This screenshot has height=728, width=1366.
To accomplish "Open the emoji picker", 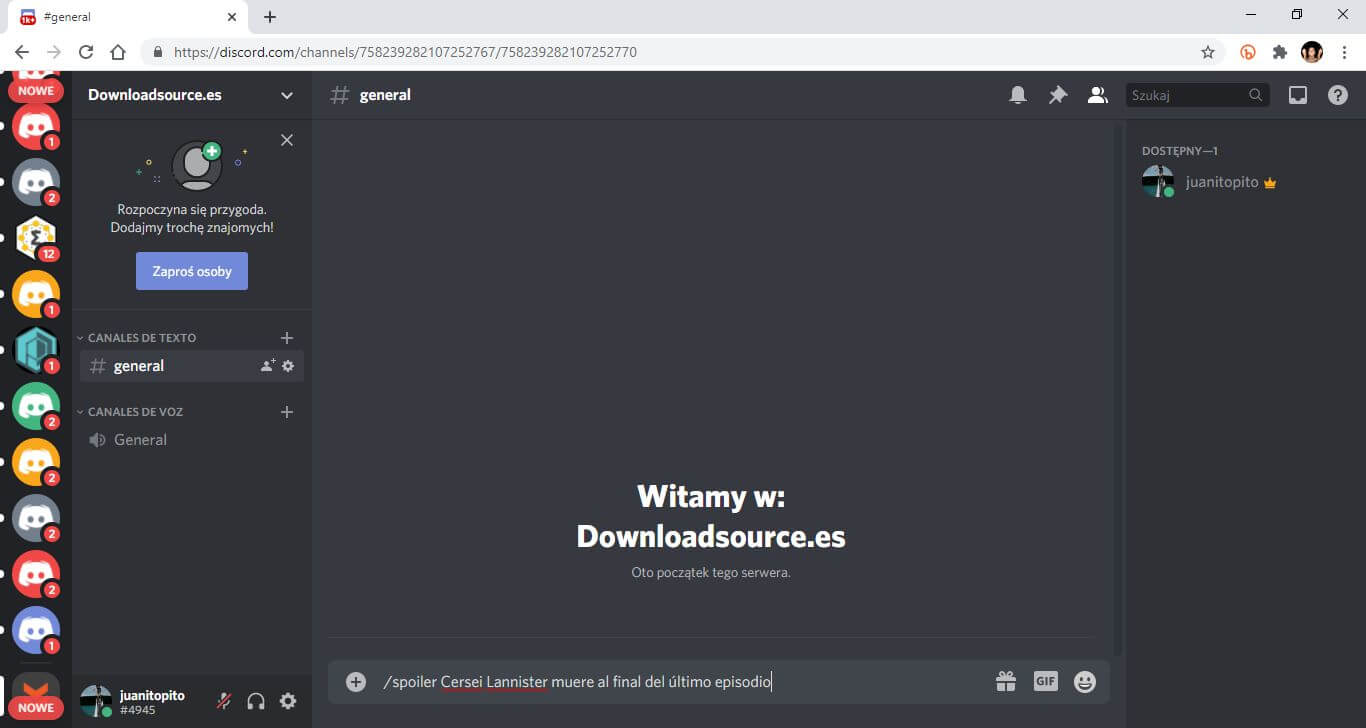I will coord(1085,682).
